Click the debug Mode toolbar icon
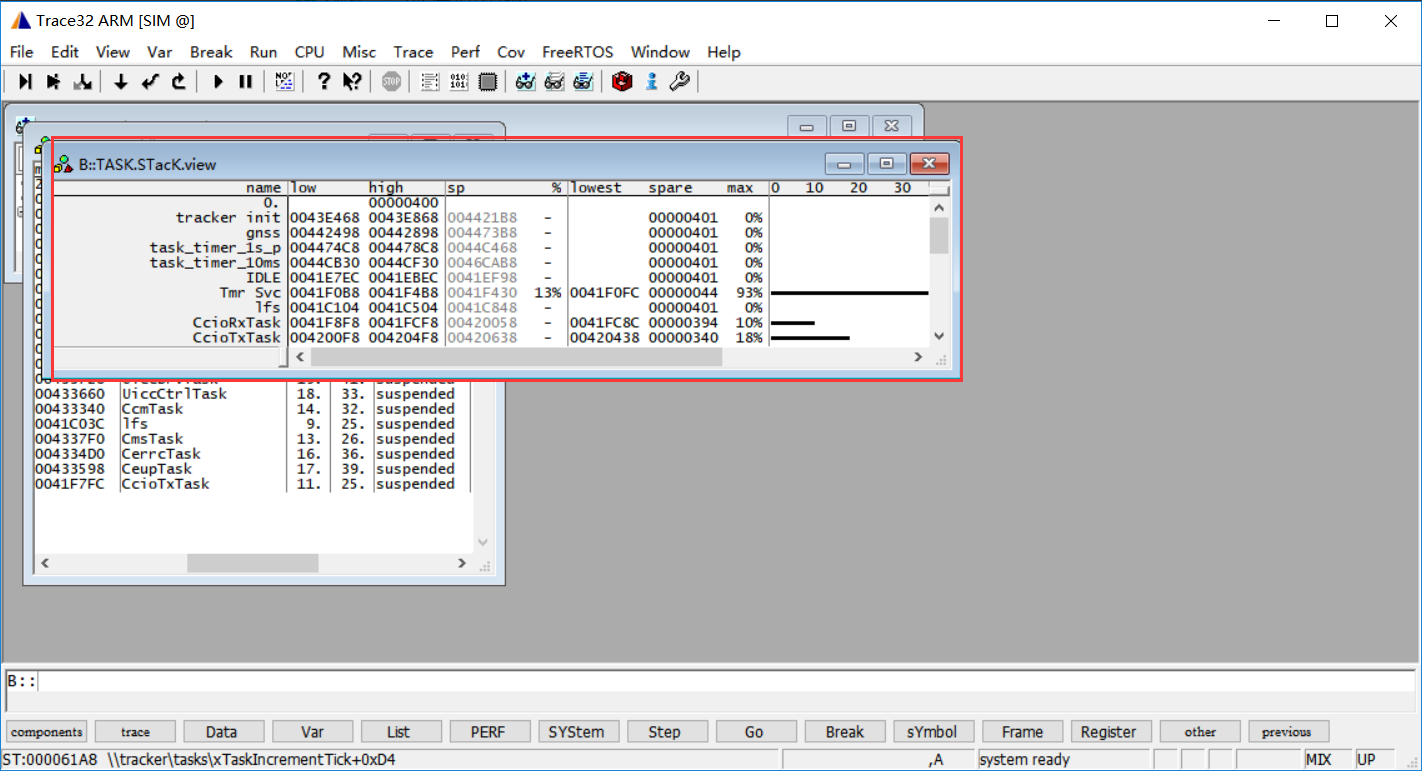The image size is (1422, 771). pyautogui.click(x=285, y=82)
